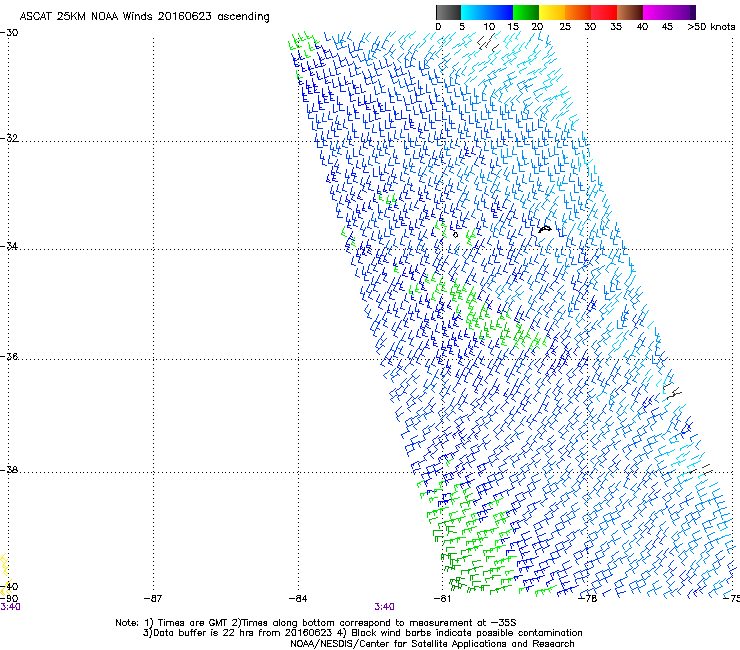Image resolution: width=740 pixels, height=650 pixels.
Task: Click the small black circle marker near -81 longitude
Action: 455,235
